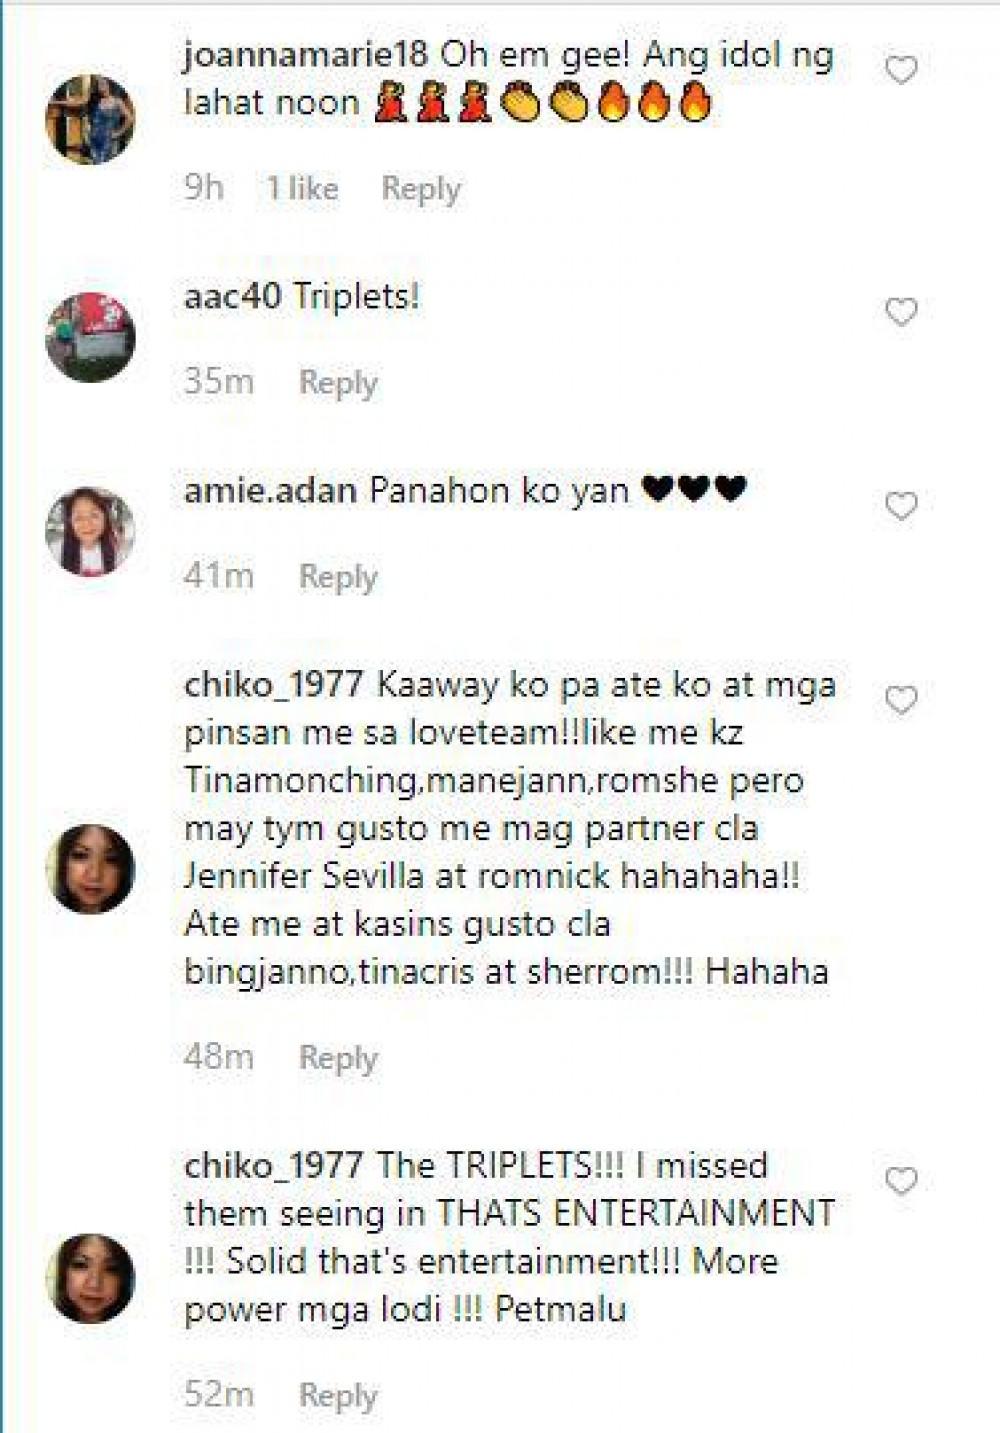This screenshot has width=1000, height=1433.
Task: Open chiko_1977 username on Kaaway comment
Action: tap(273, 686)
